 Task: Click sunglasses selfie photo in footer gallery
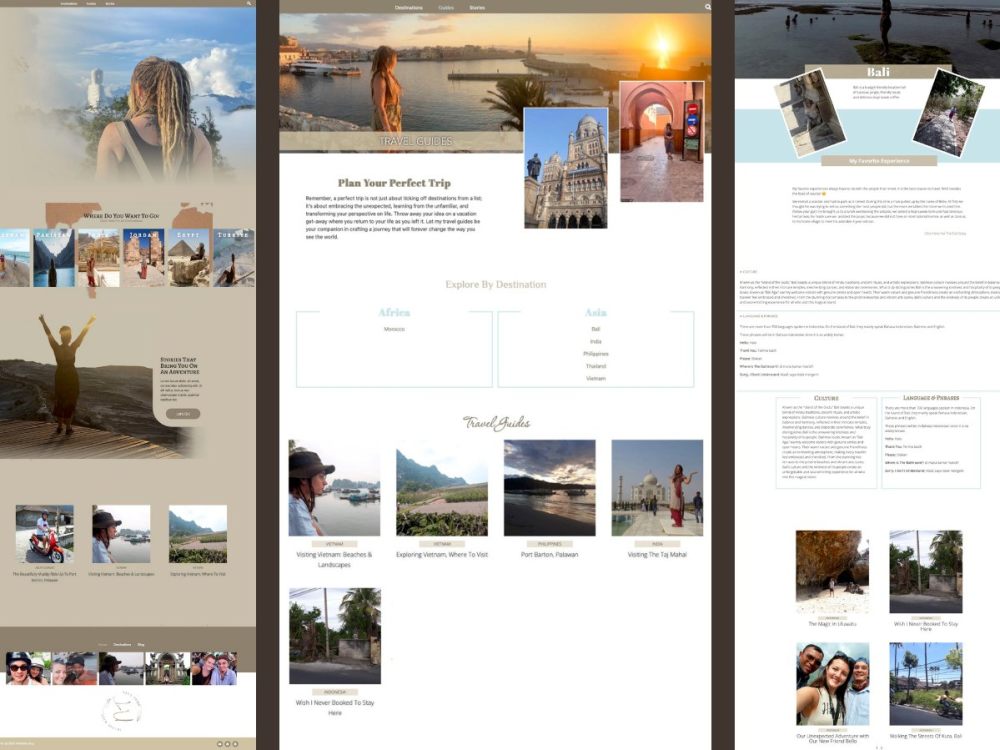point(28,668)
